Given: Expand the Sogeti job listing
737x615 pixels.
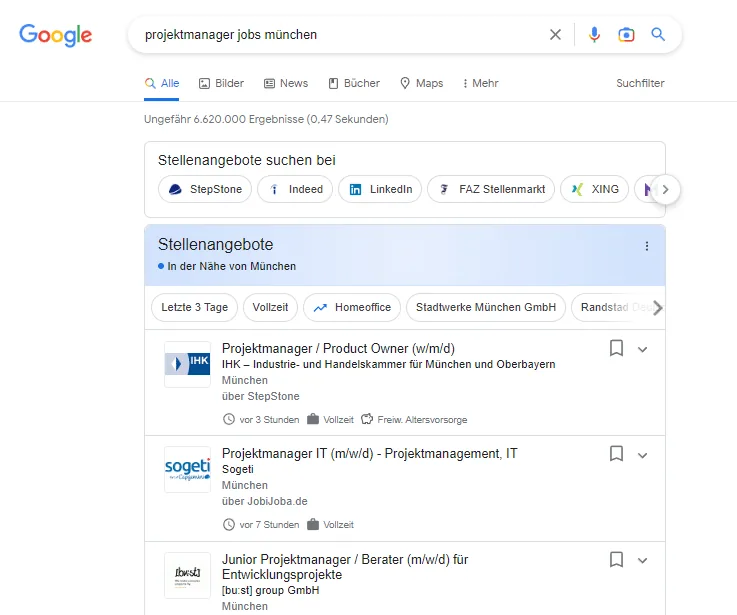Looking at the screenshot, I should click(x=643, y=455).
